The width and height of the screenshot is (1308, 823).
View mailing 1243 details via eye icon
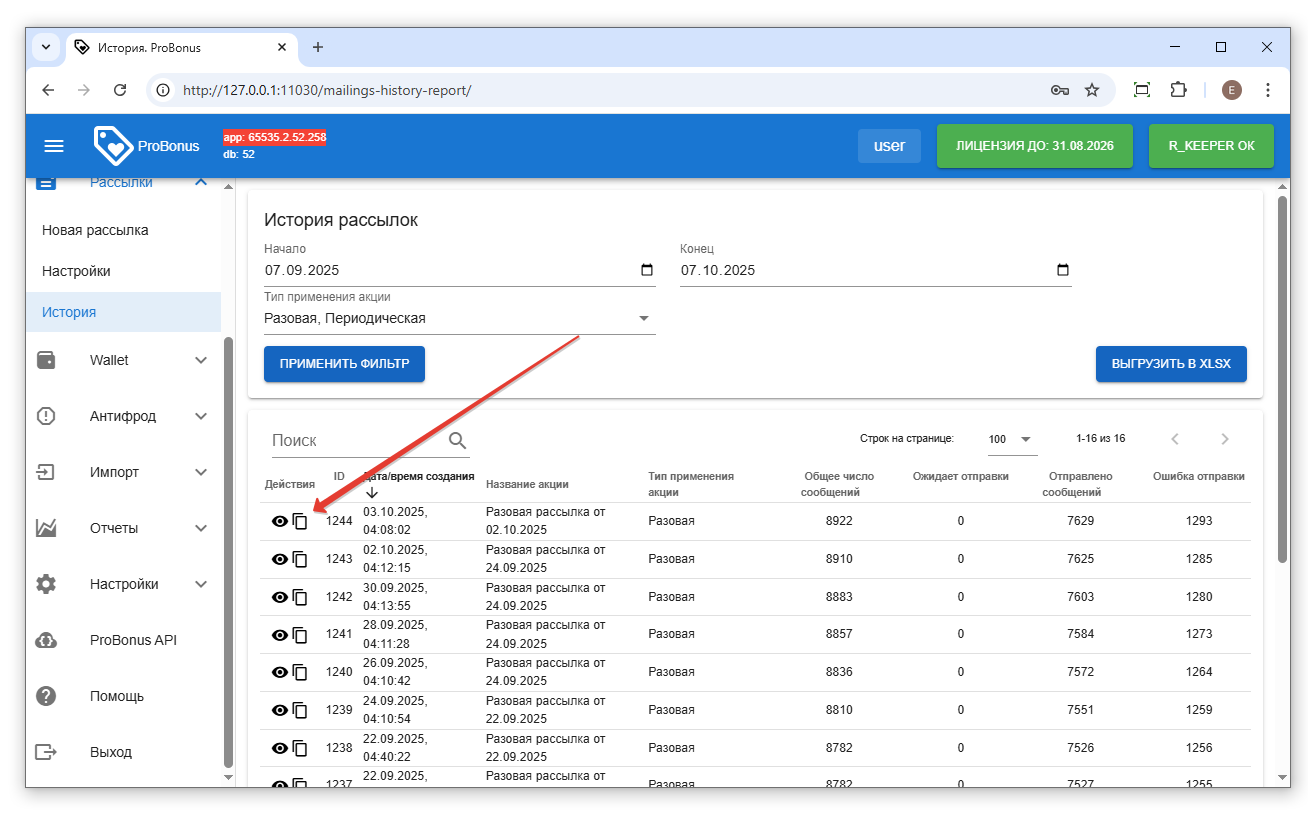pos(280,559)
